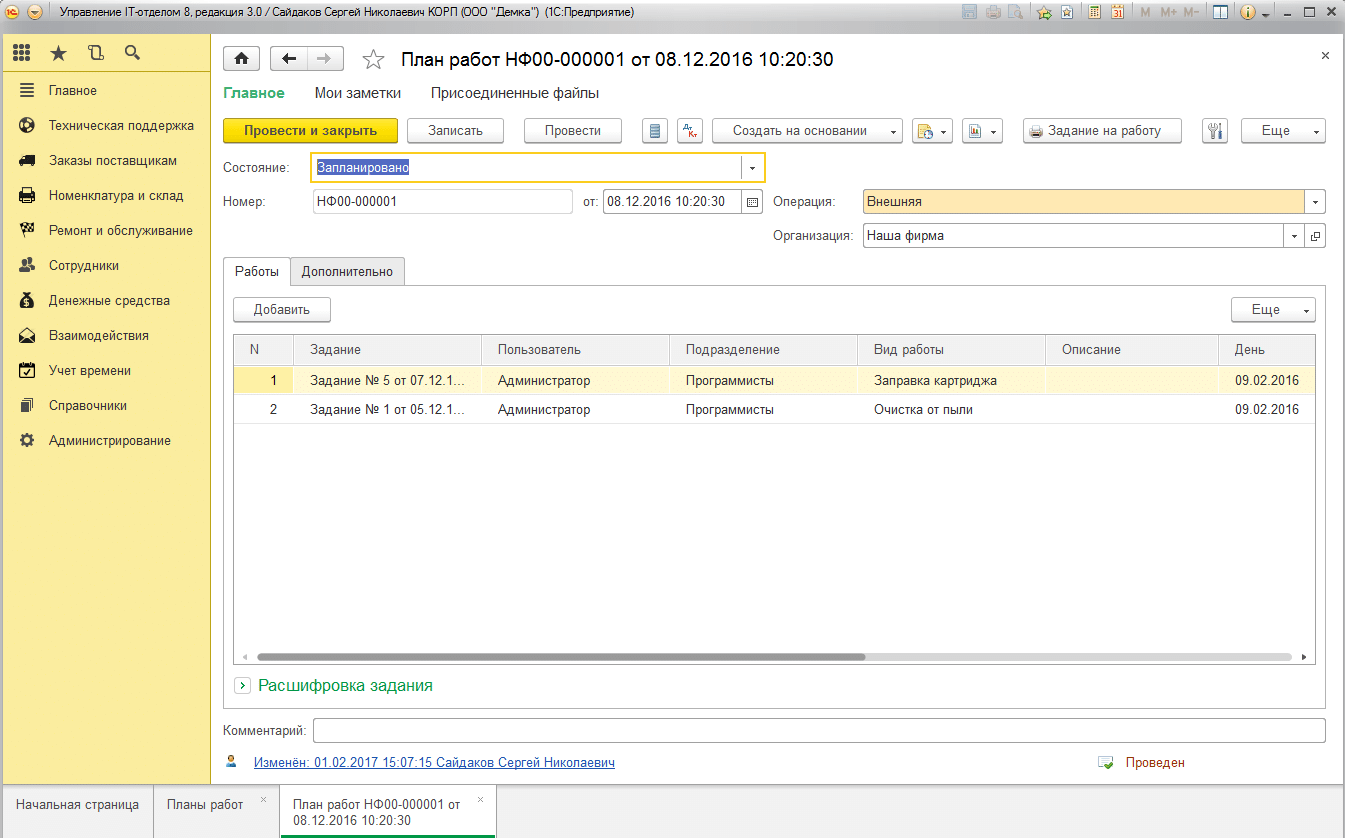The height and width of the screenshot is (838, 1345).
Task: Click the Провести и закрыть button
Action: coord(310,131)
